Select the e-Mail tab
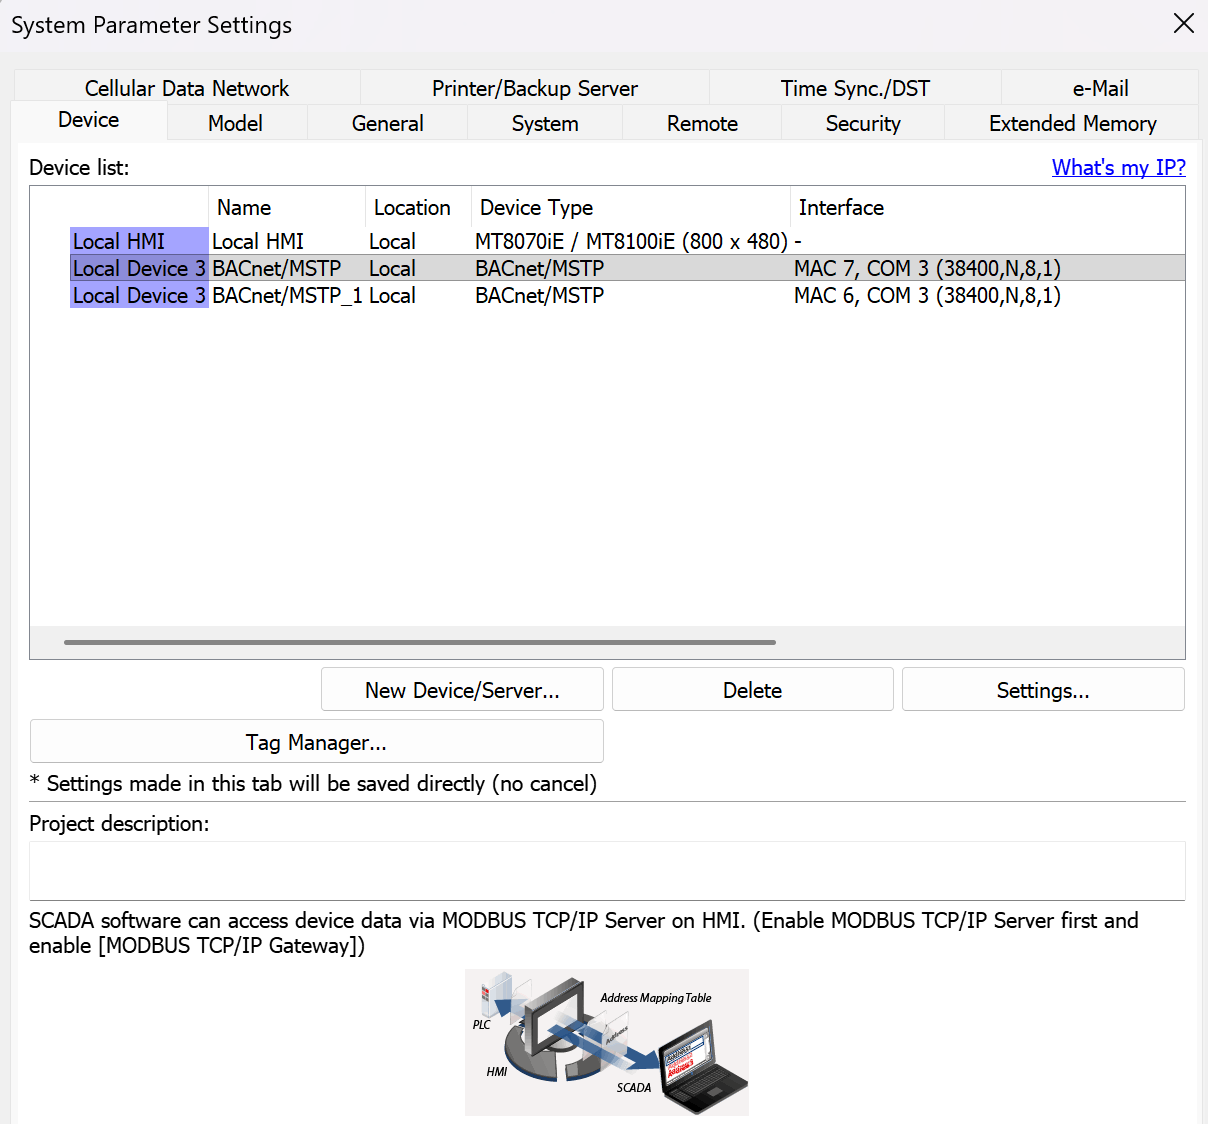 tap(1099, 88)
